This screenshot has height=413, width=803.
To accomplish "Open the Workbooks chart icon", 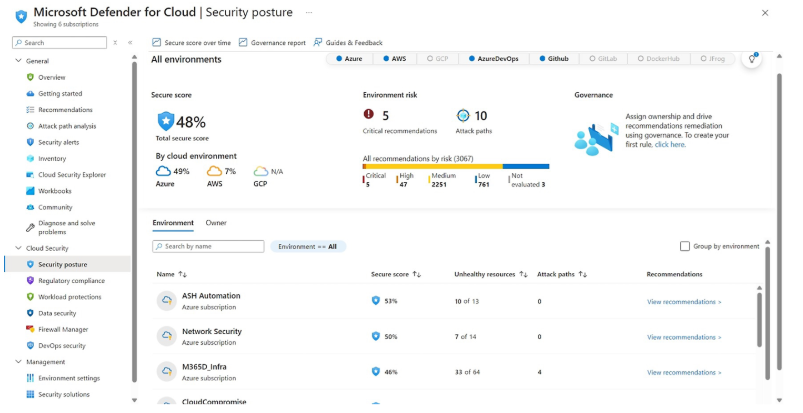I will [30, 191].
